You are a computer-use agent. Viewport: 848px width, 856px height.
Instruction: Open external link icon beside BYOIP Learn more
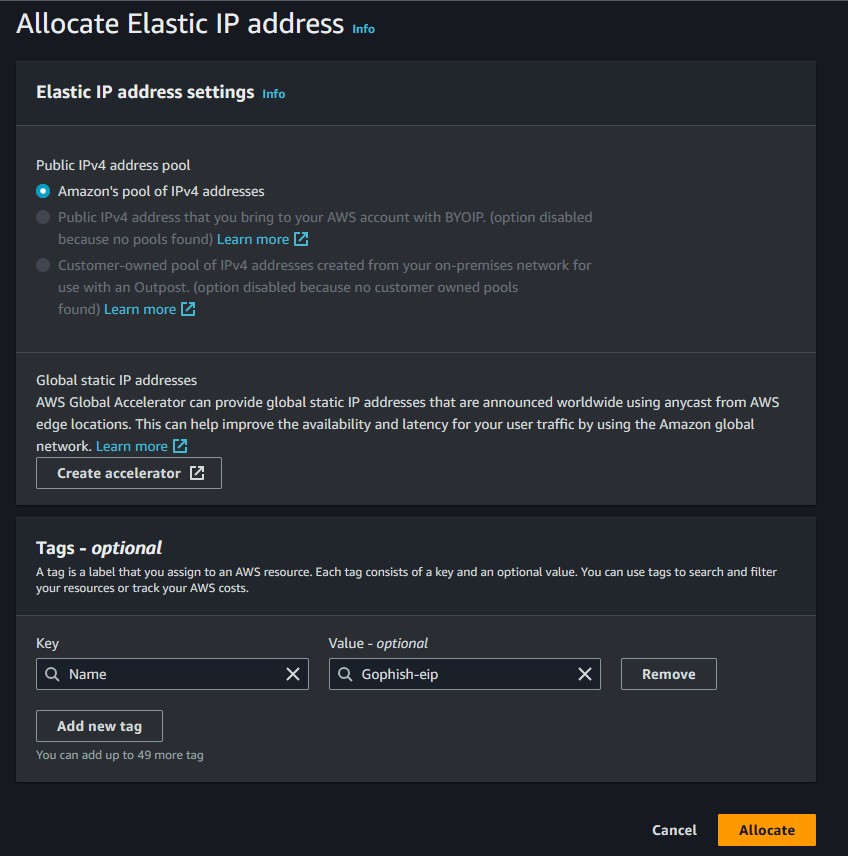click(x=301, y=239)
